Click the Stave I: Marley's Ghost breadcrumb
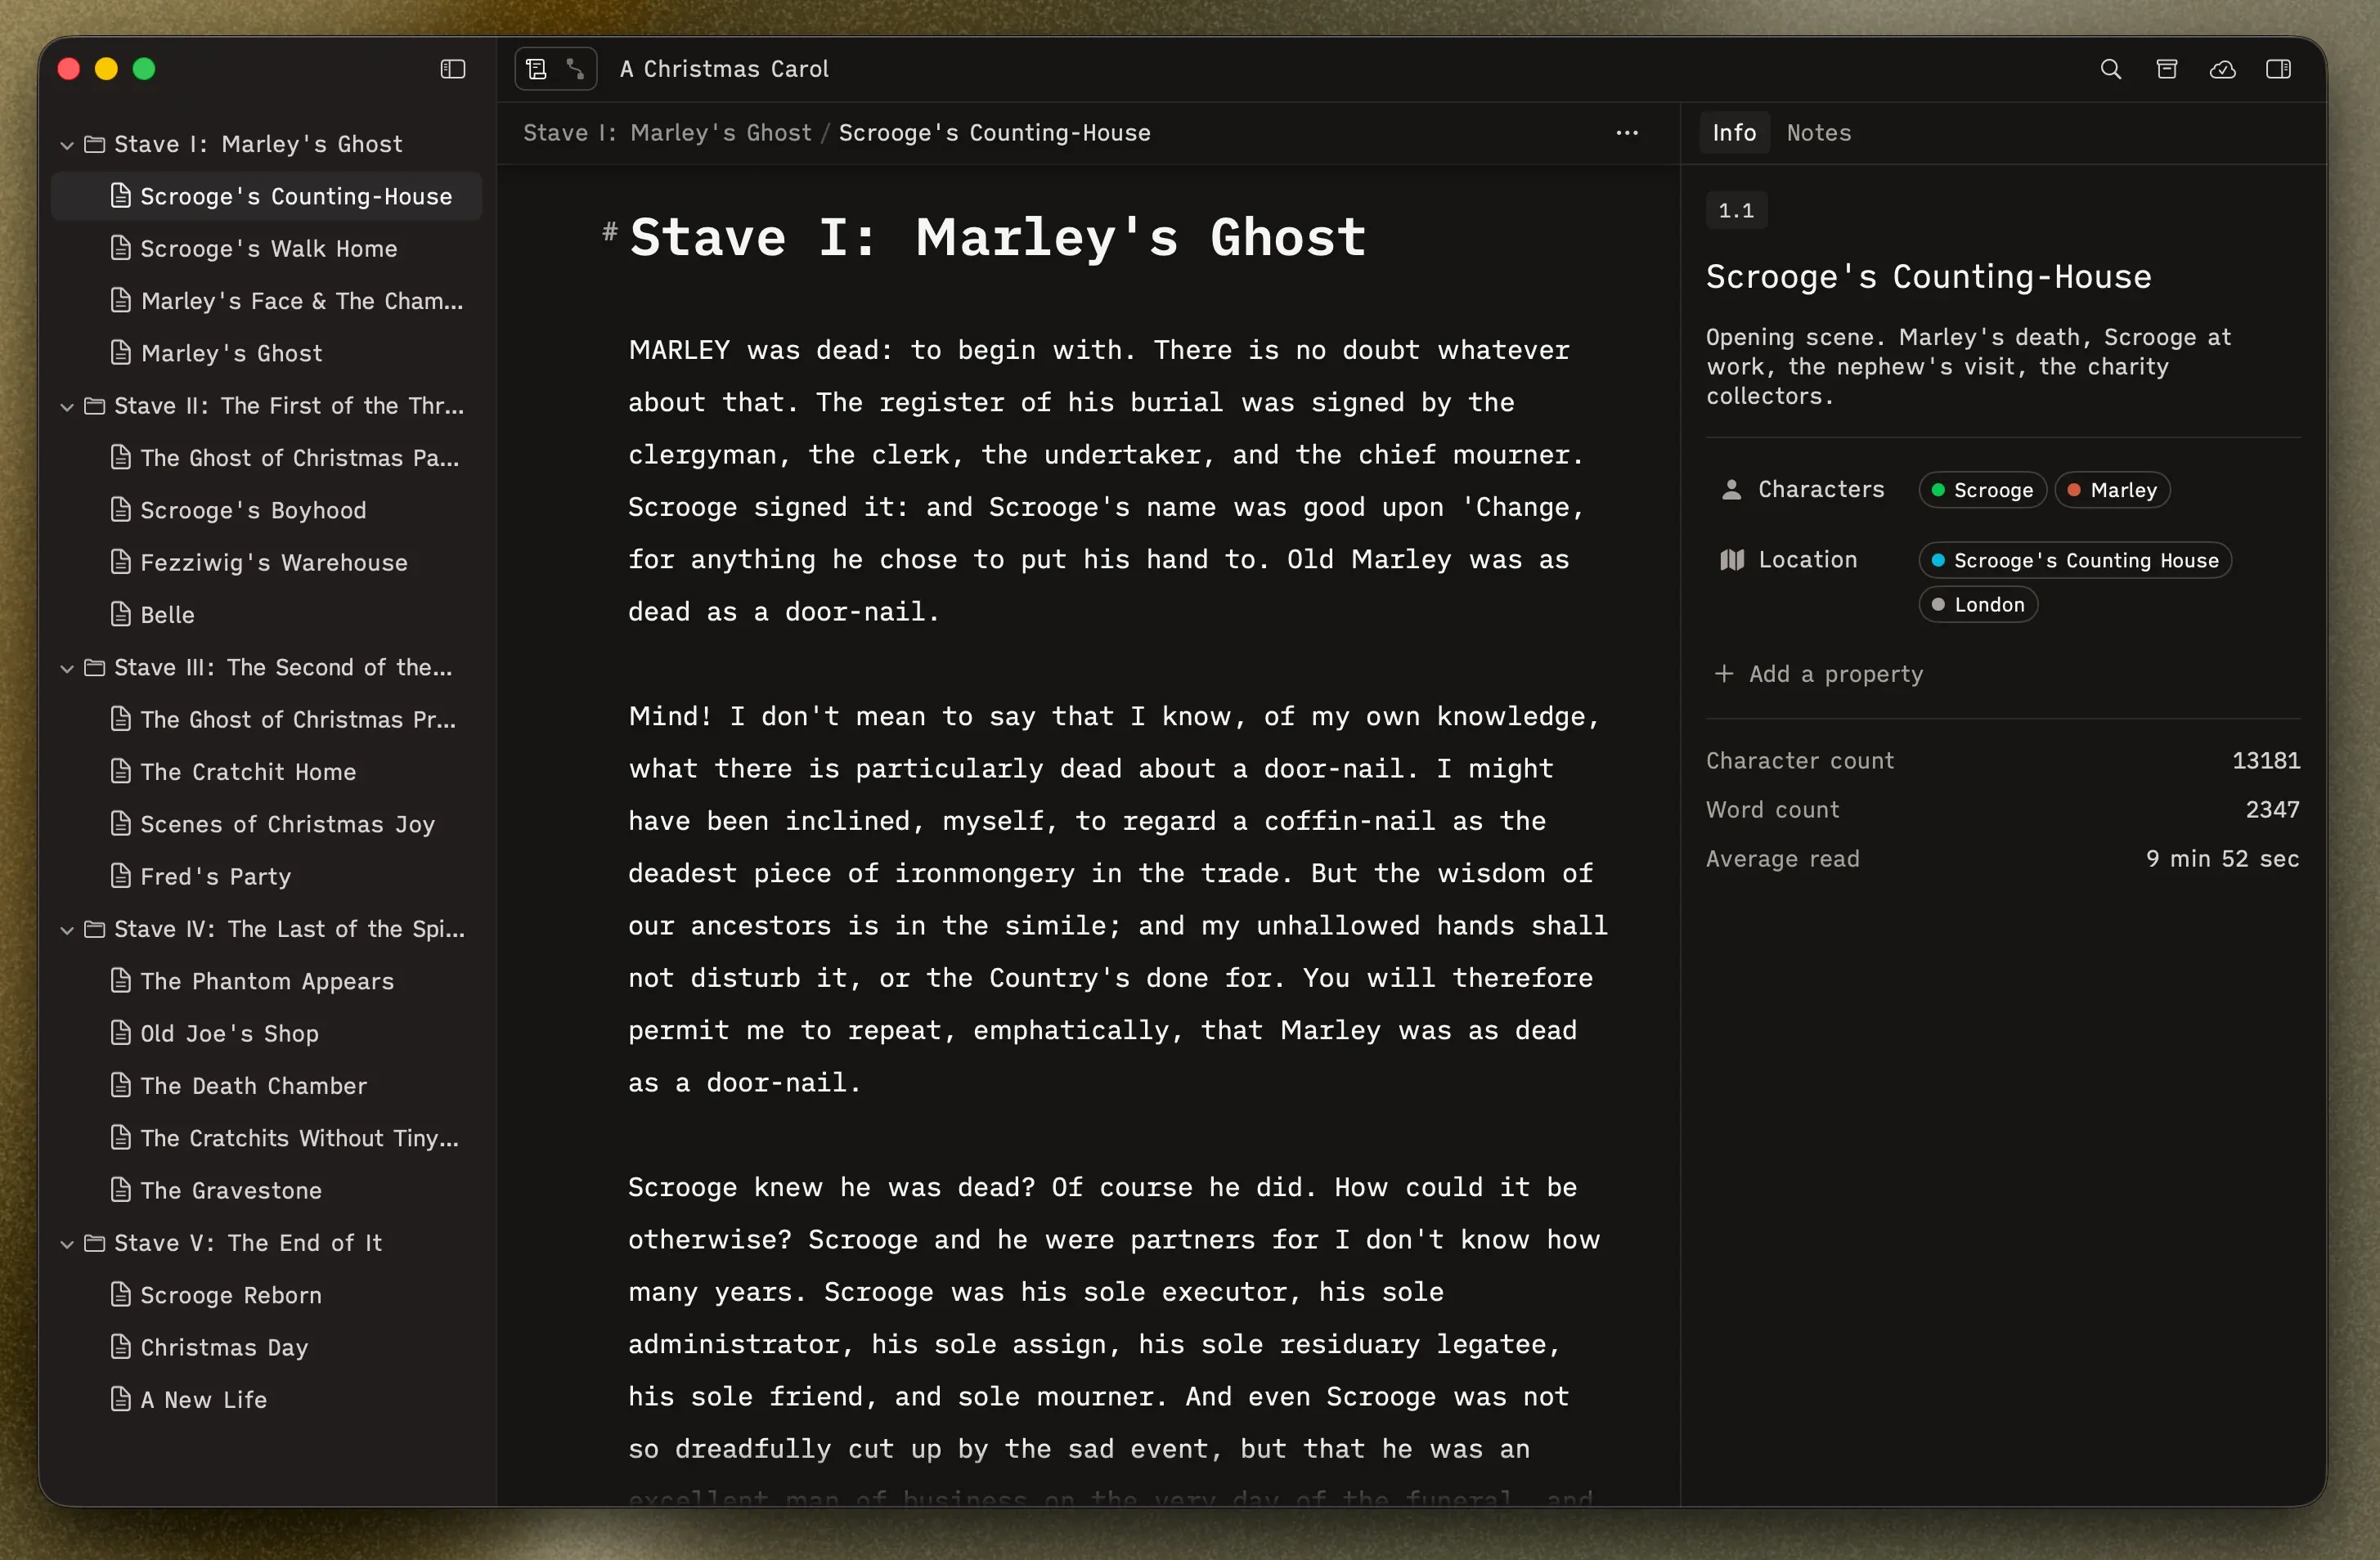This screenshot has width=2380, height=1560. pyautogui.click(x=667, y=133)
